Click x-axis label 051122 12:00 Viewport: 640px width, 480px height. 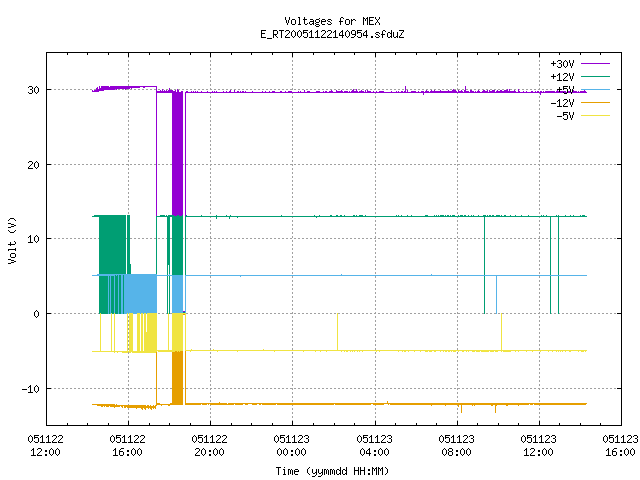click(45, 446)
